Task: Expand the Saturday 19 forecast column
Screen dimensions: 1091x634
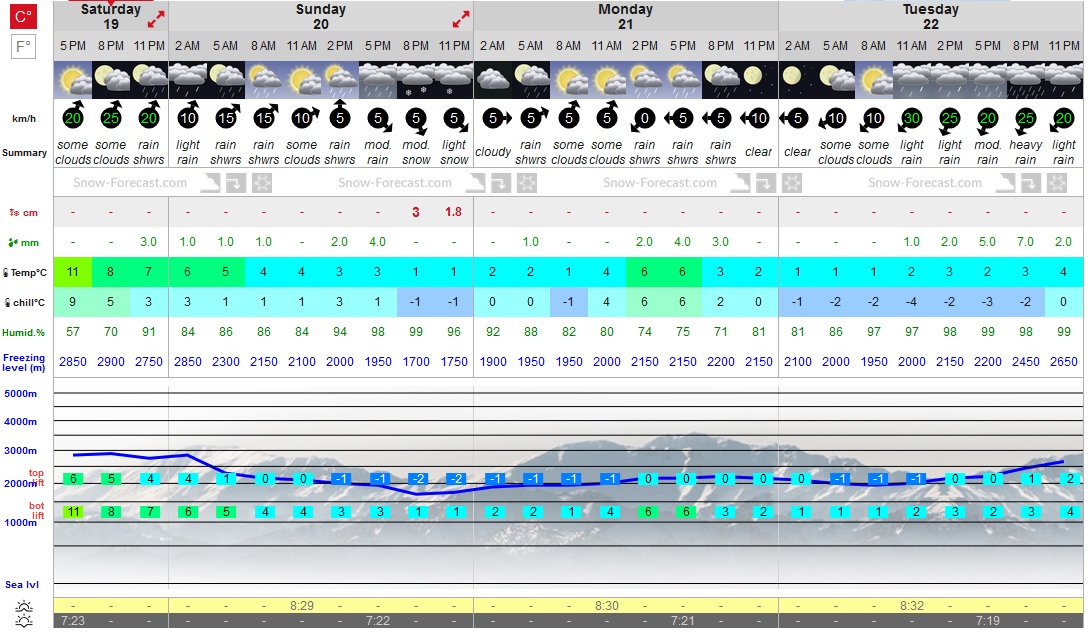Action: point(157,19)
